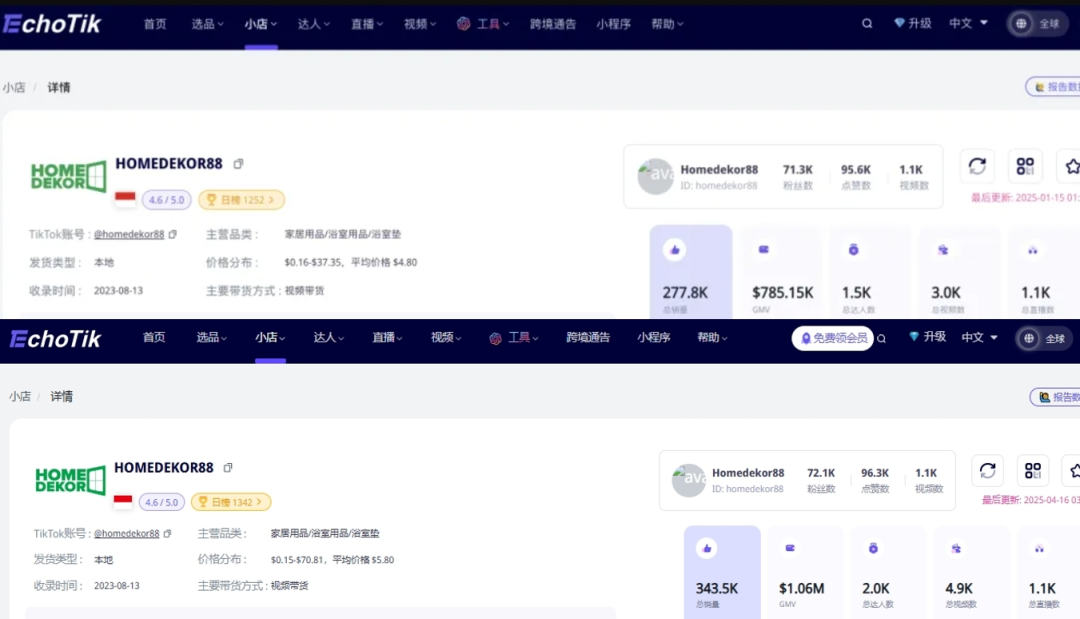Image resolution: width=1080 pixels, height=619 pixels.
Task: Open 跨境通告 in the header containing 免费领会员
Action: (588, 338)
